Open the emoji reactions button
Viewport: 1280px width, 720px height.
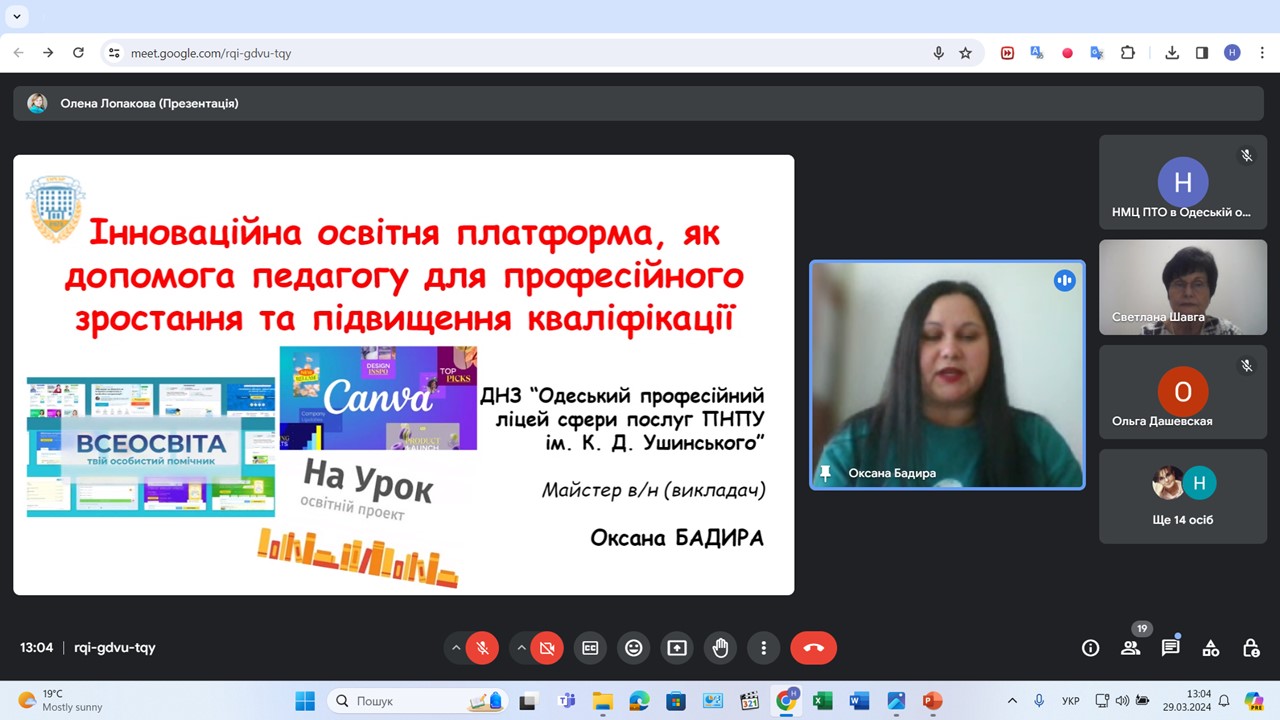pos(633,648)
